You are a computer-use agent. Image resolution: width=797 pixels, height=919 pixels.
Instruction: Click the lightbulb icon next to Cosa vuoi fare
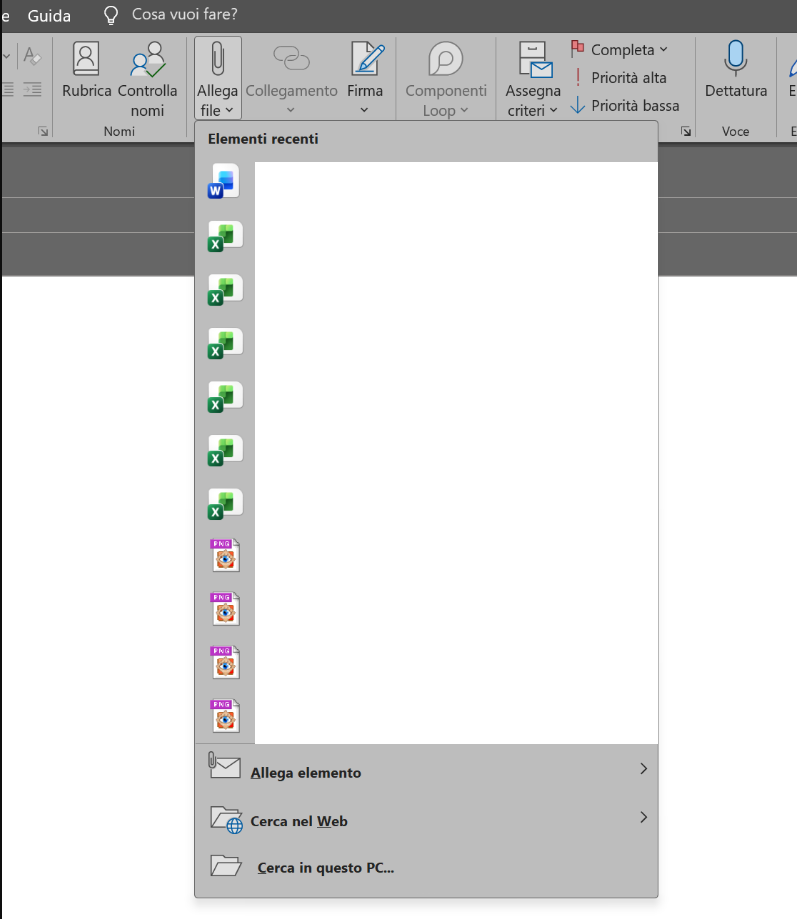(x=111, y=15)
